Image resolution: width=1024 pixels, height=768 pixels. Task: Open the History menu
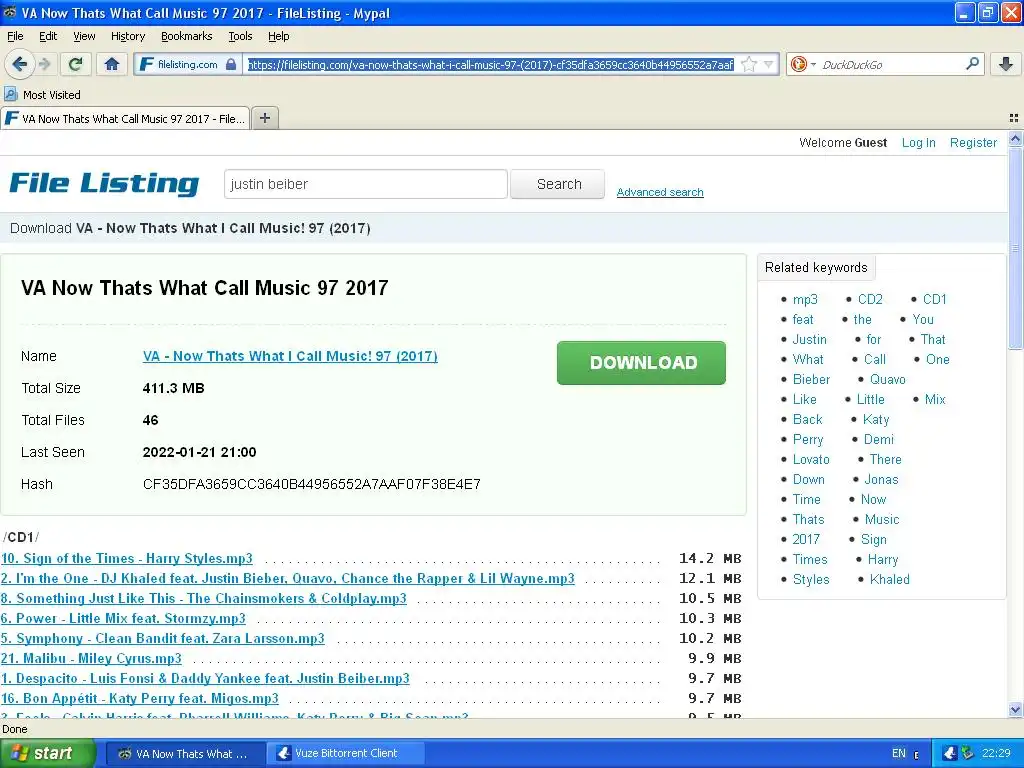(x=127, y=36)
